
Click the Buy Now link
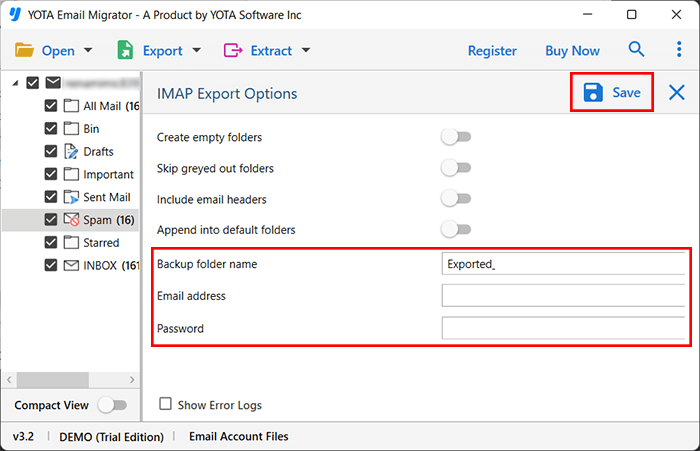tap(572, 50)
